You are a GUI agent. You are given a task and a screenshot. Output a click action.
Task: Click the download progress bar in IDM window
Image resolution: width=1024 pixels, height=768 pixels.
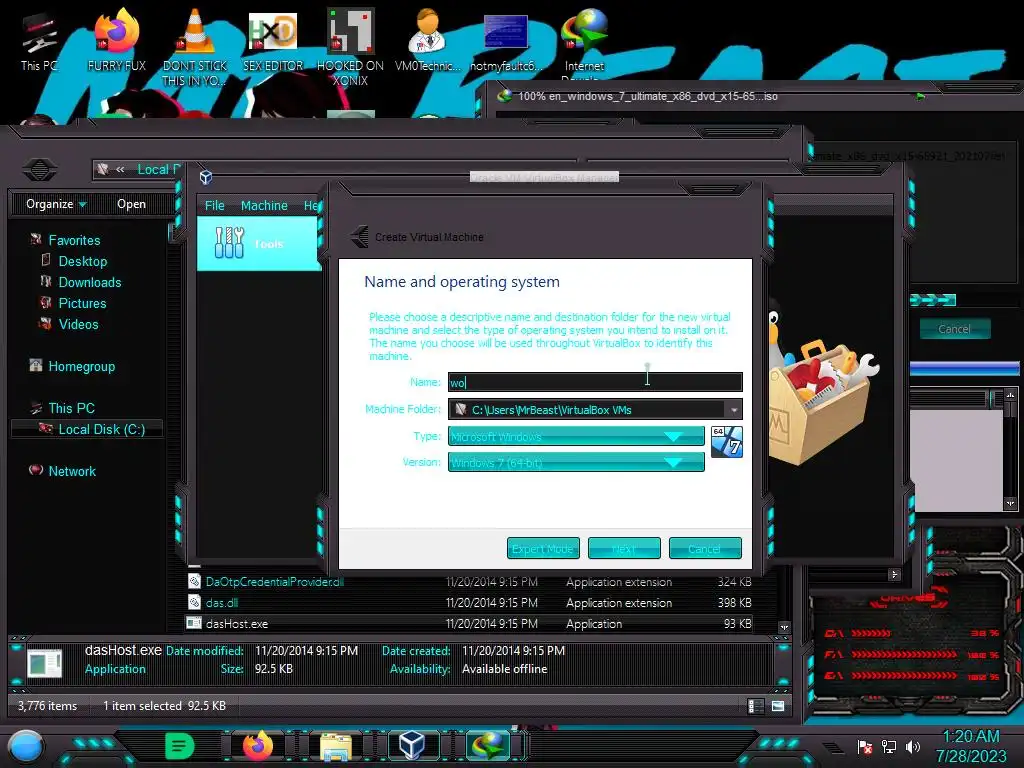tap(933, 300)
